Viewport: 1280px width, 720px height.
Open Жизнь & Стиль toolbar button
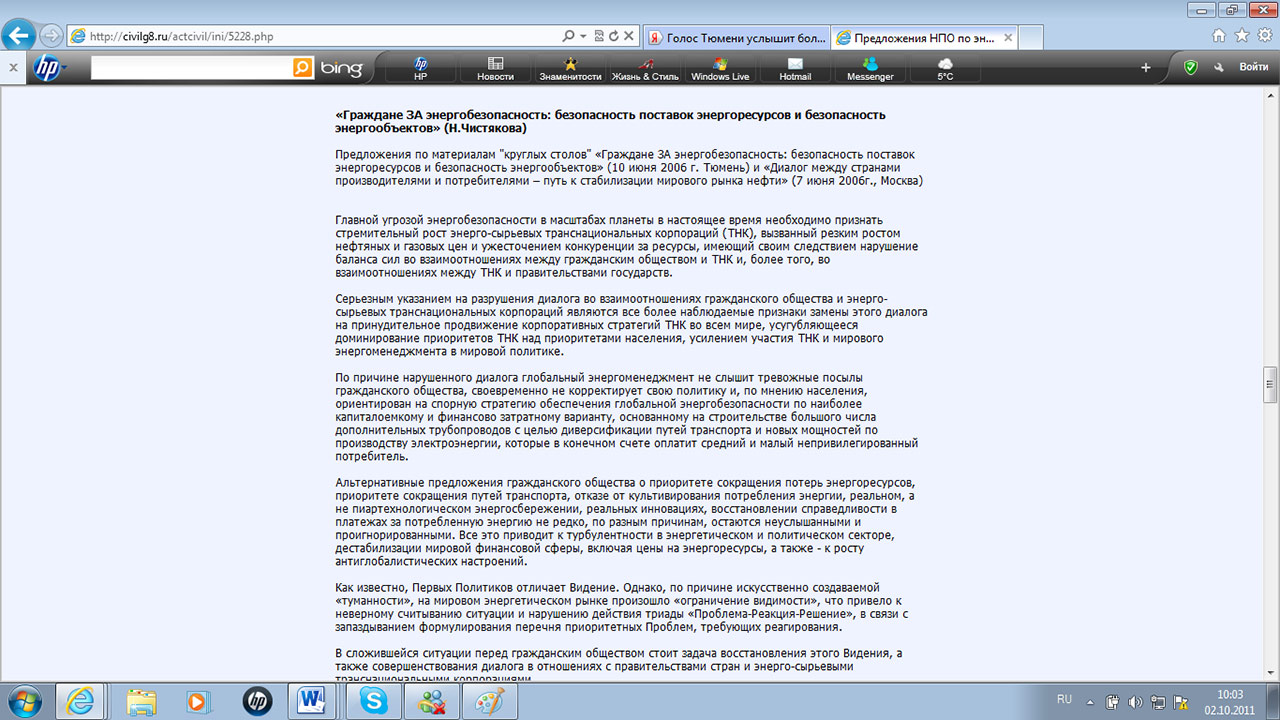(x=645, y=68)
